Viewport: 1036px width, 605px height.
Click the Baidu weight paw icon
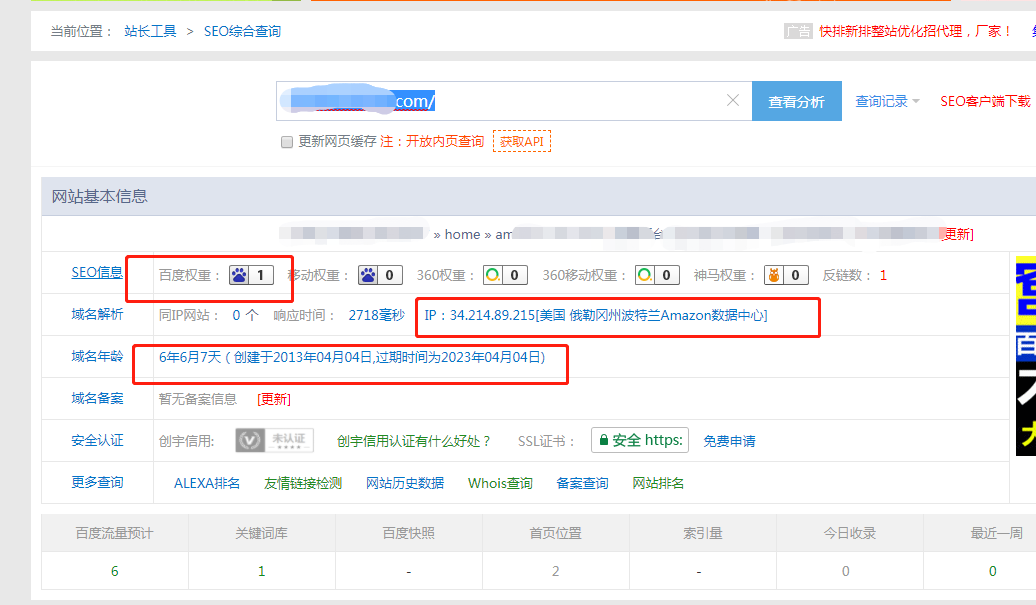(240, 275)
